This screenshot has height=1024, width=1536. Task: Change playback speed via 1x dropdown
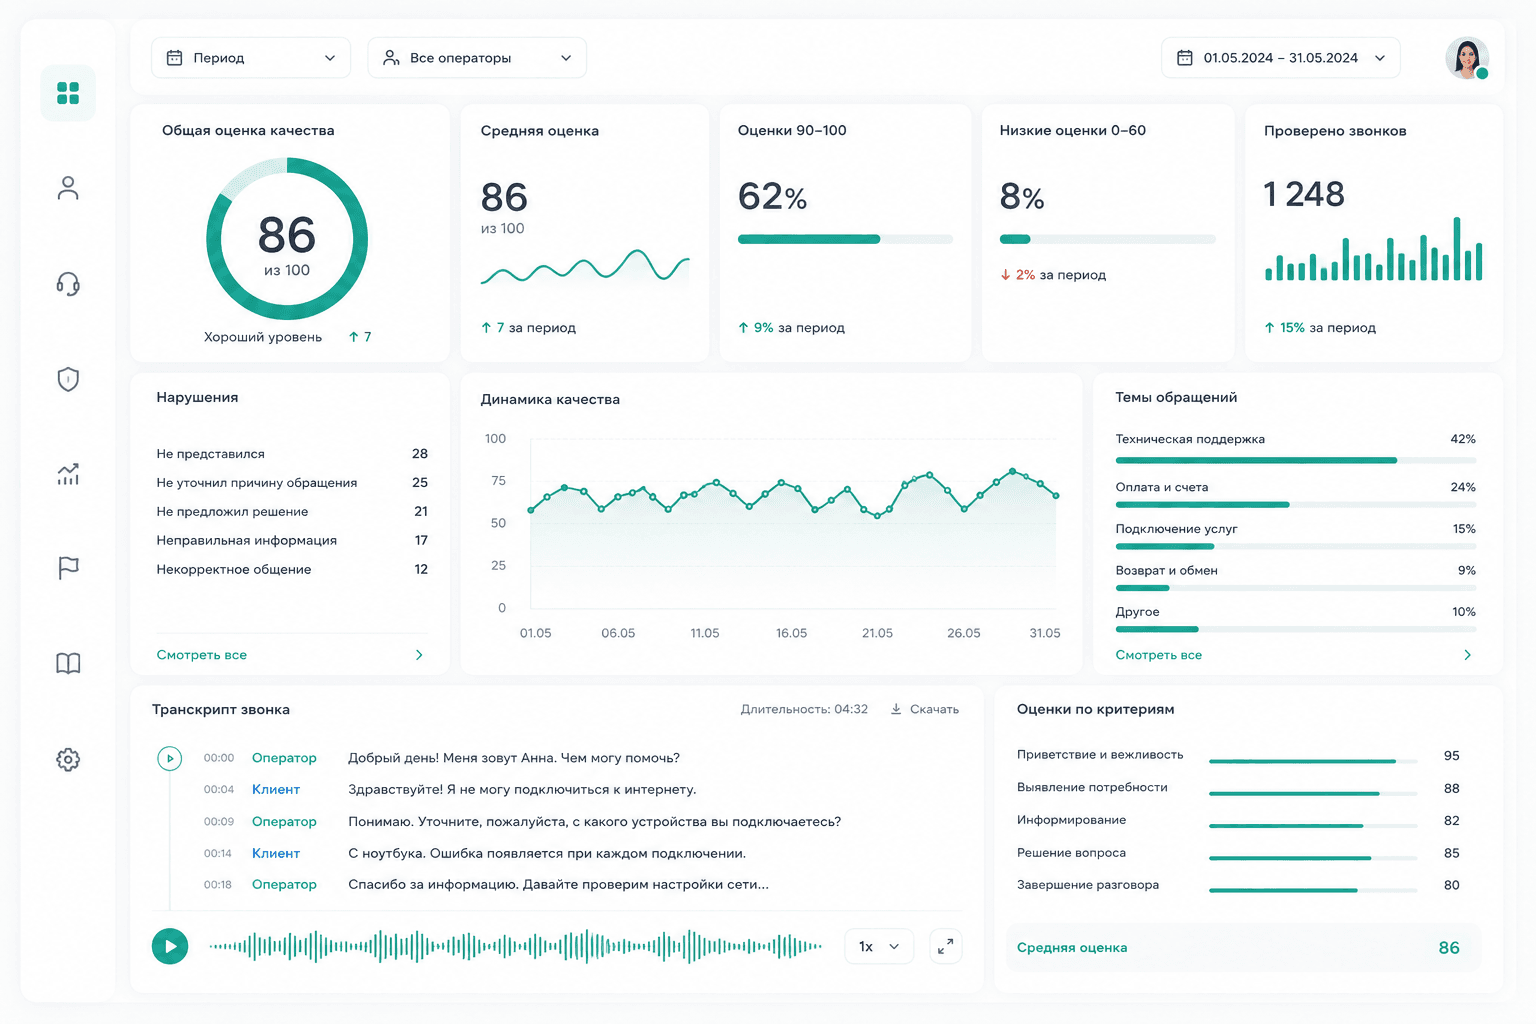click(x=879, y=946)
